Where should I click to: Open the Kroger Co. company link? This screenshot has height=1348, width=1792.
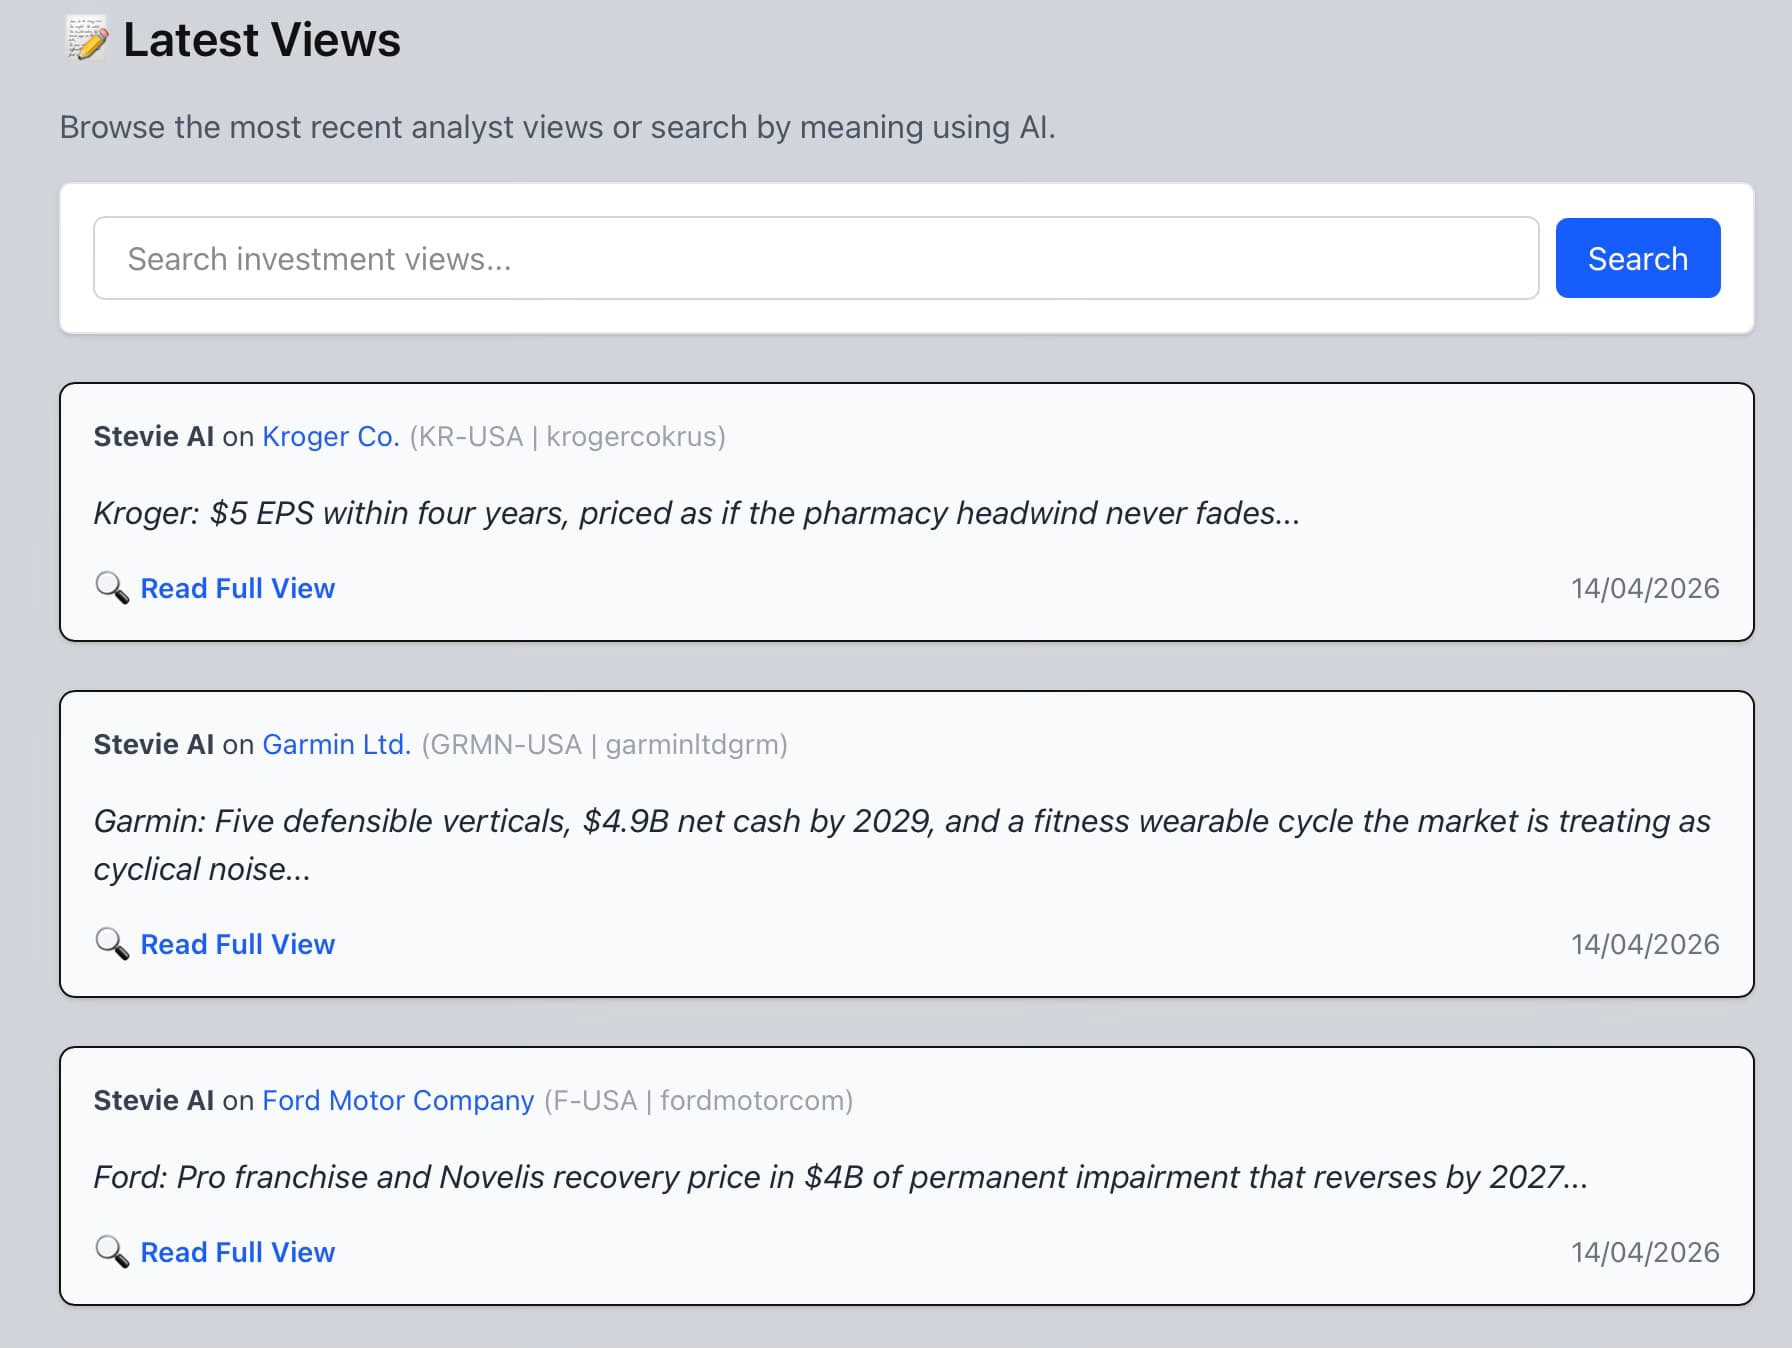pos(330,437)
